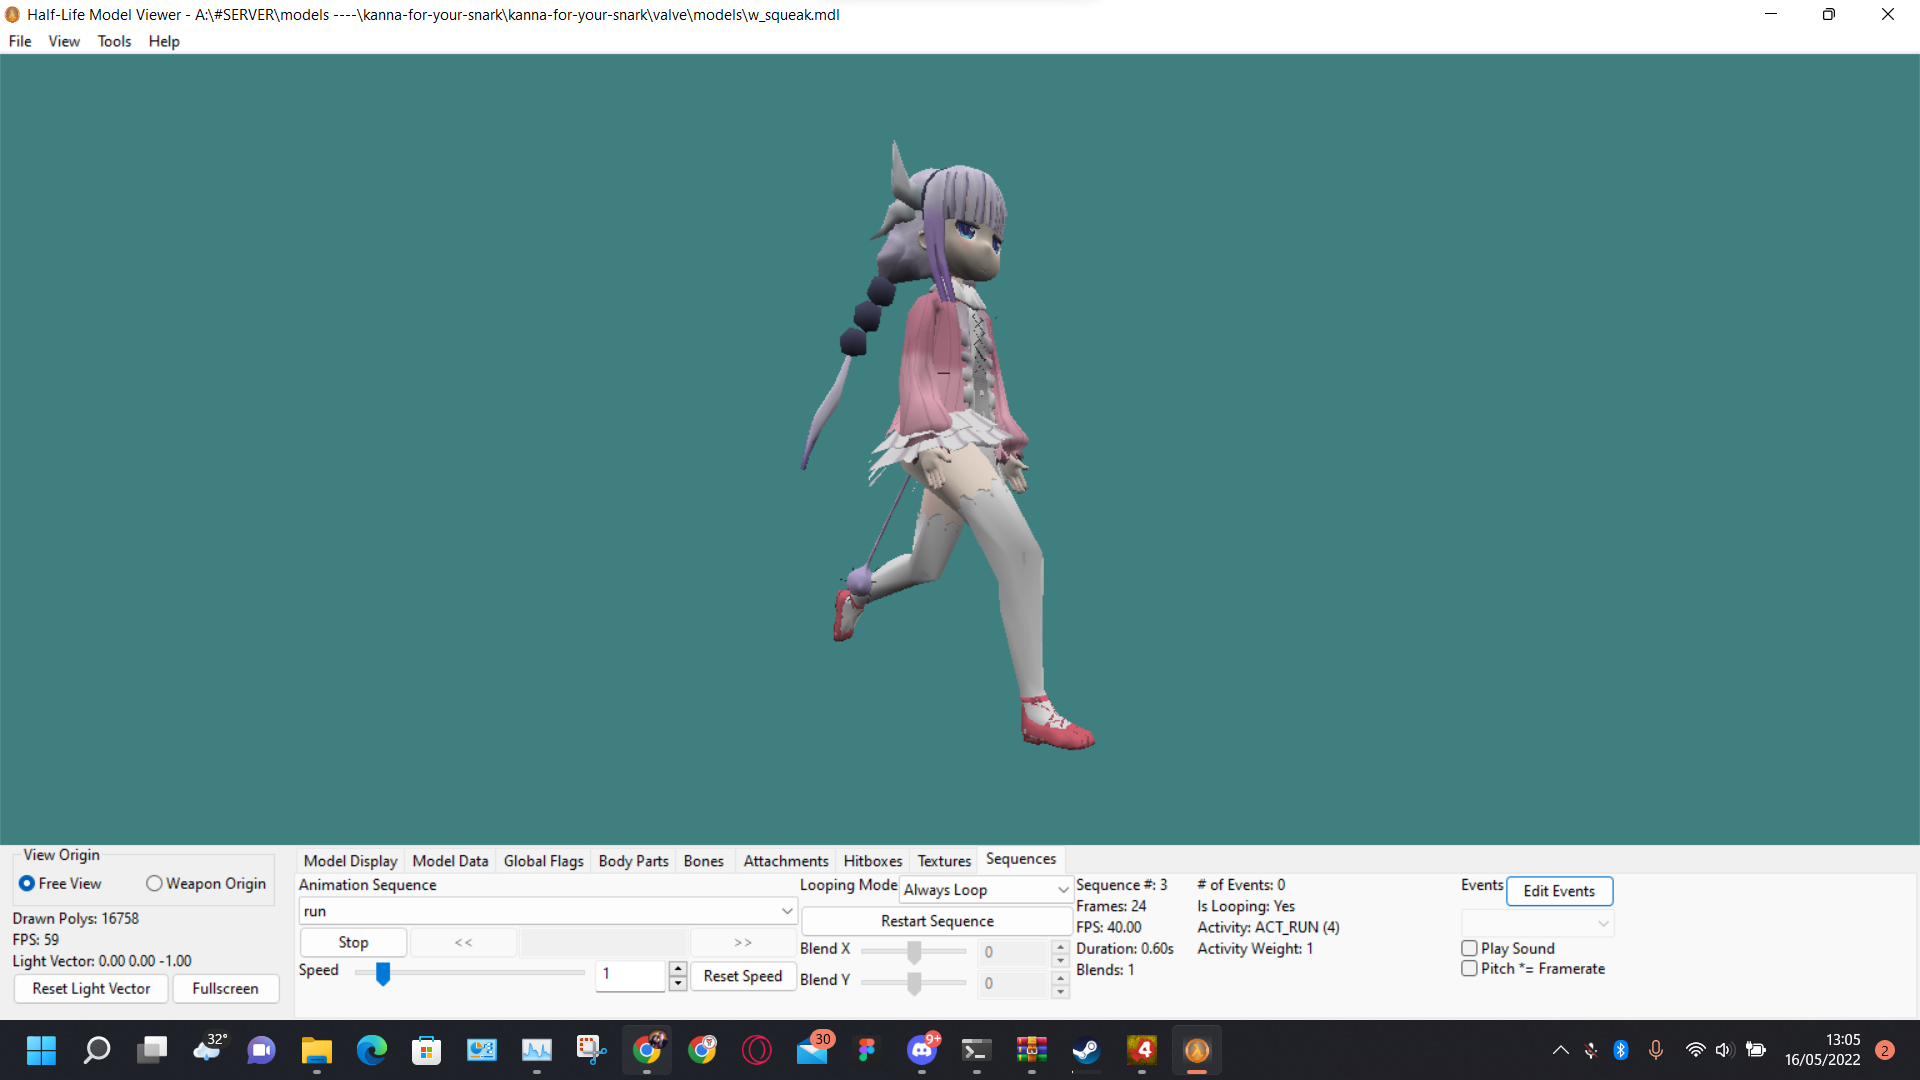The width and height of the screenshot is (1920, 1080).
Task: Expand the Animation Sequence dropdown
Action: [x=787, y=911]
